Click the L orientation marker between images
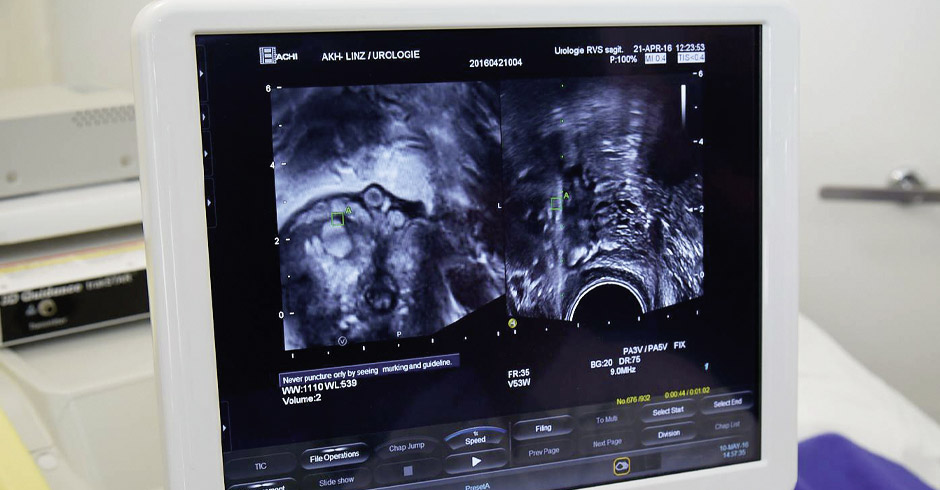The height and width of the screenshot is (490, 940). [499, 206]
